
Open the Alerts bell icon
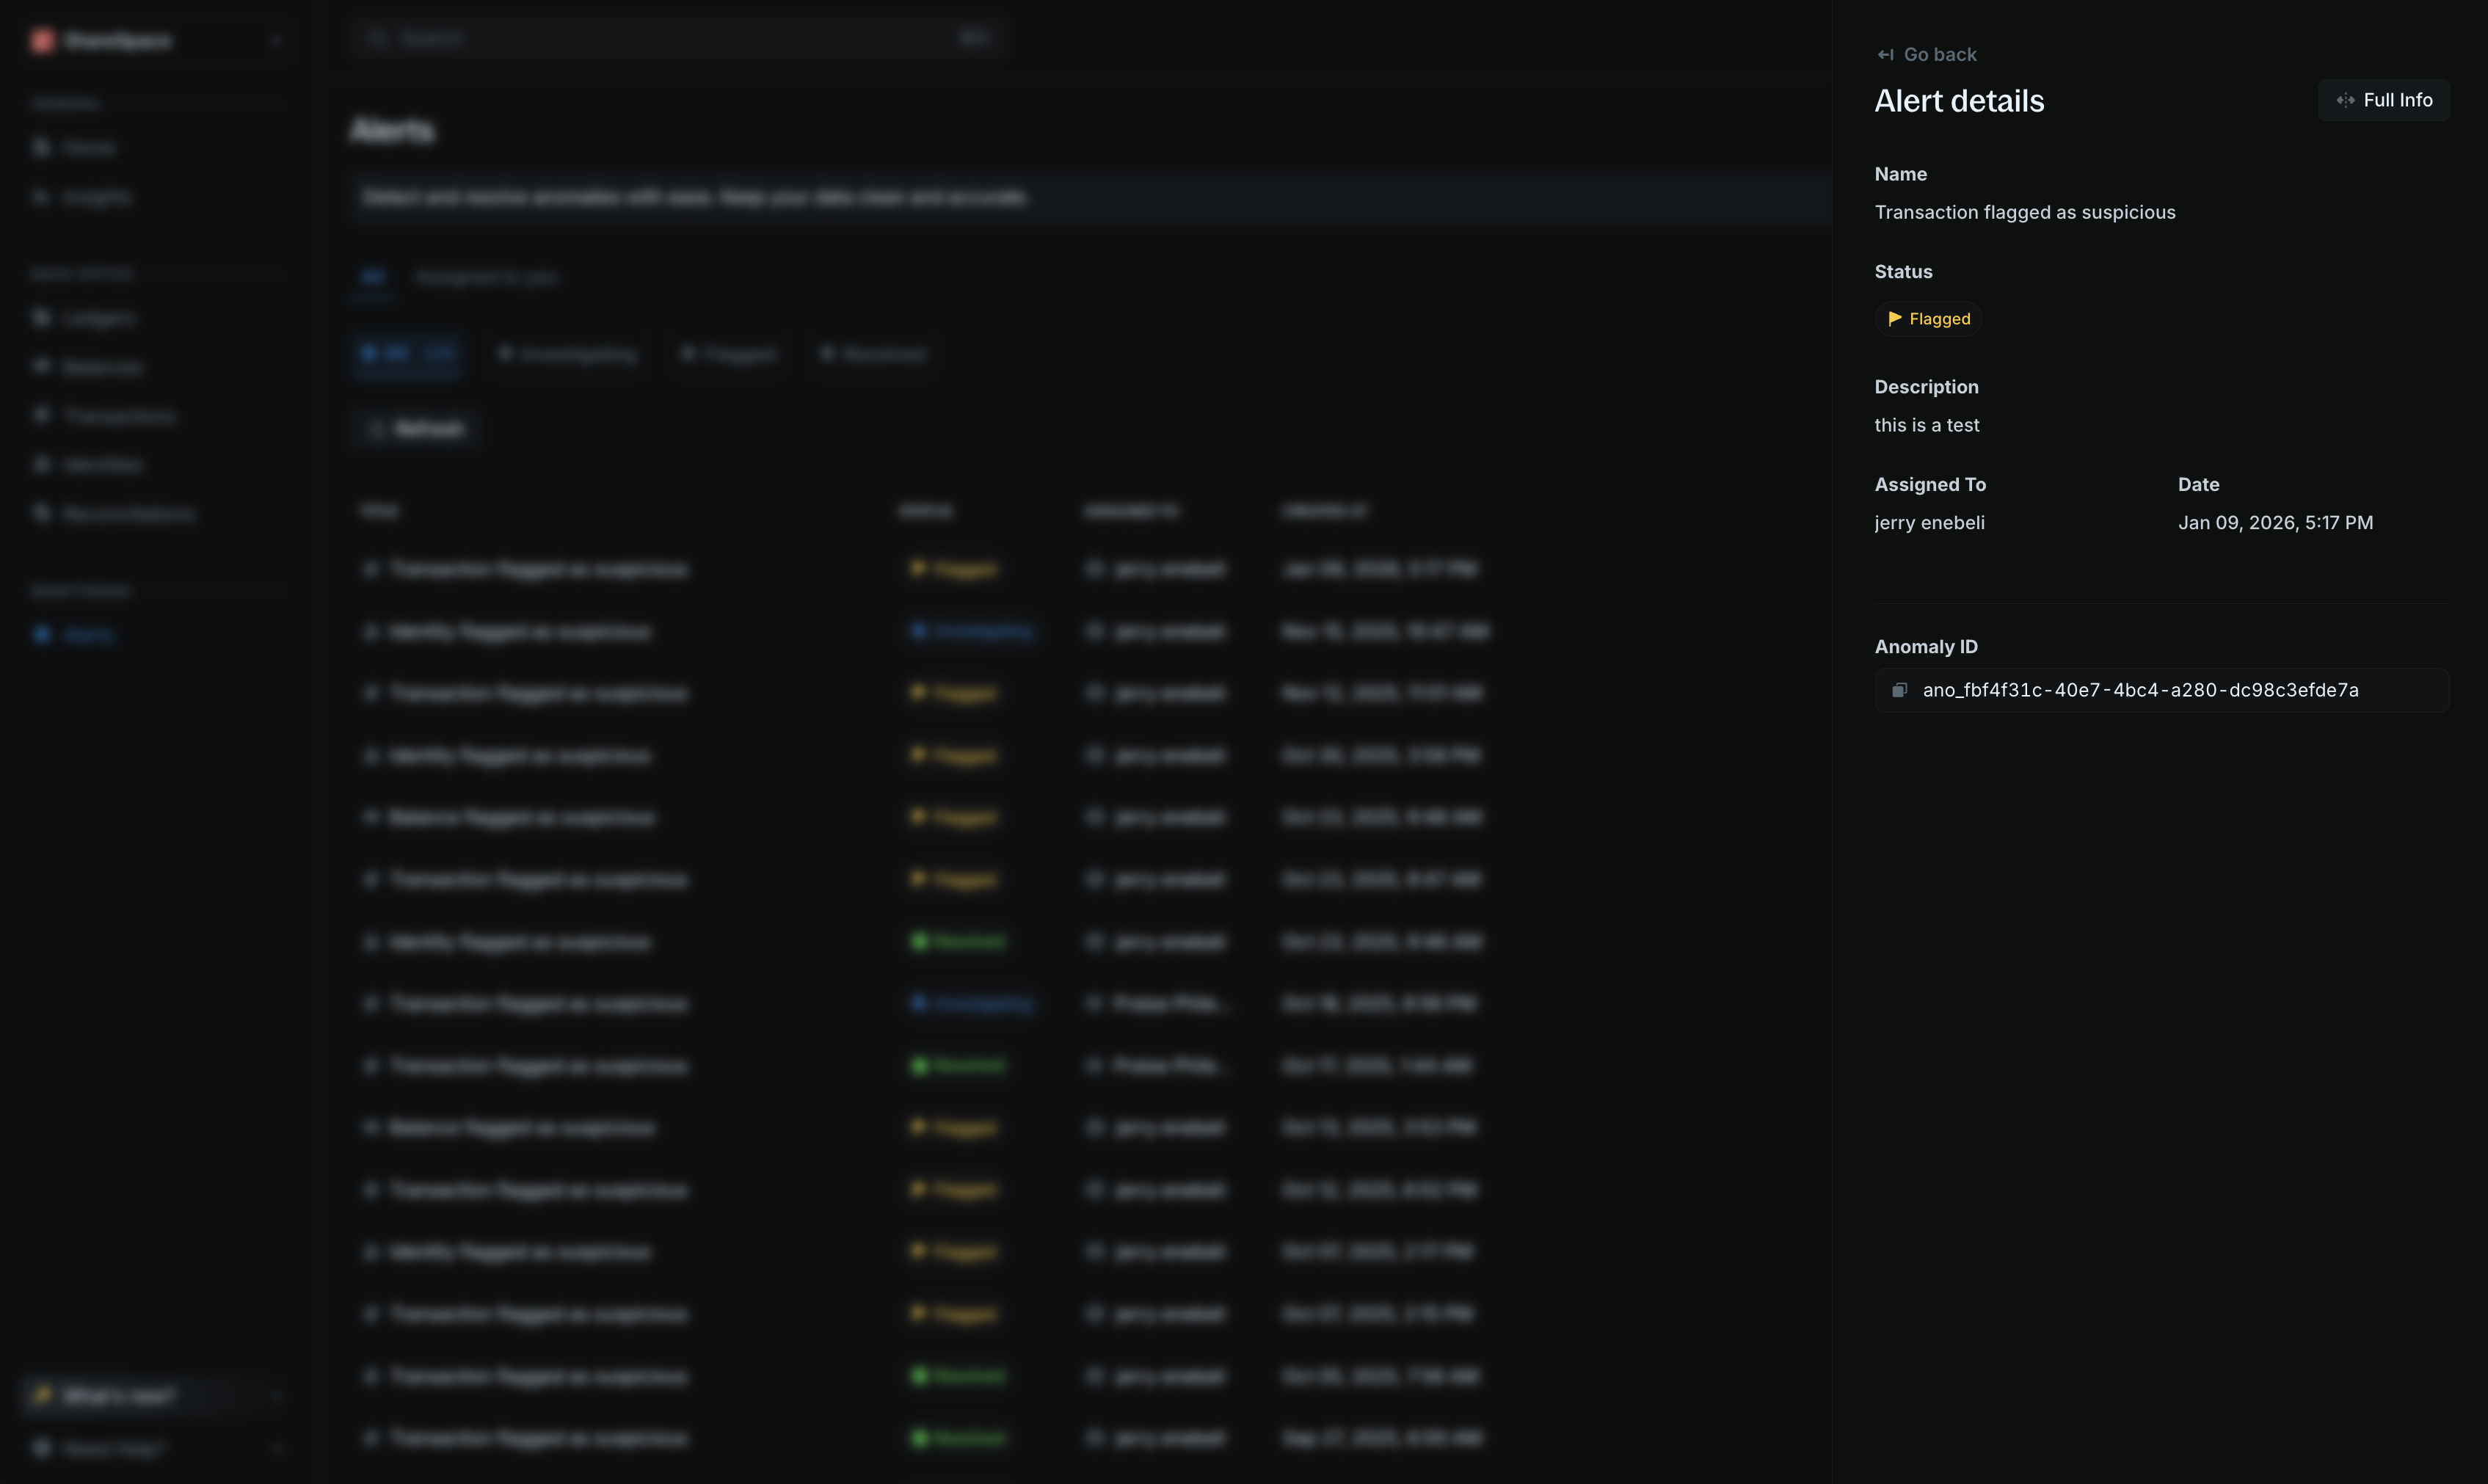click(40, 635)
